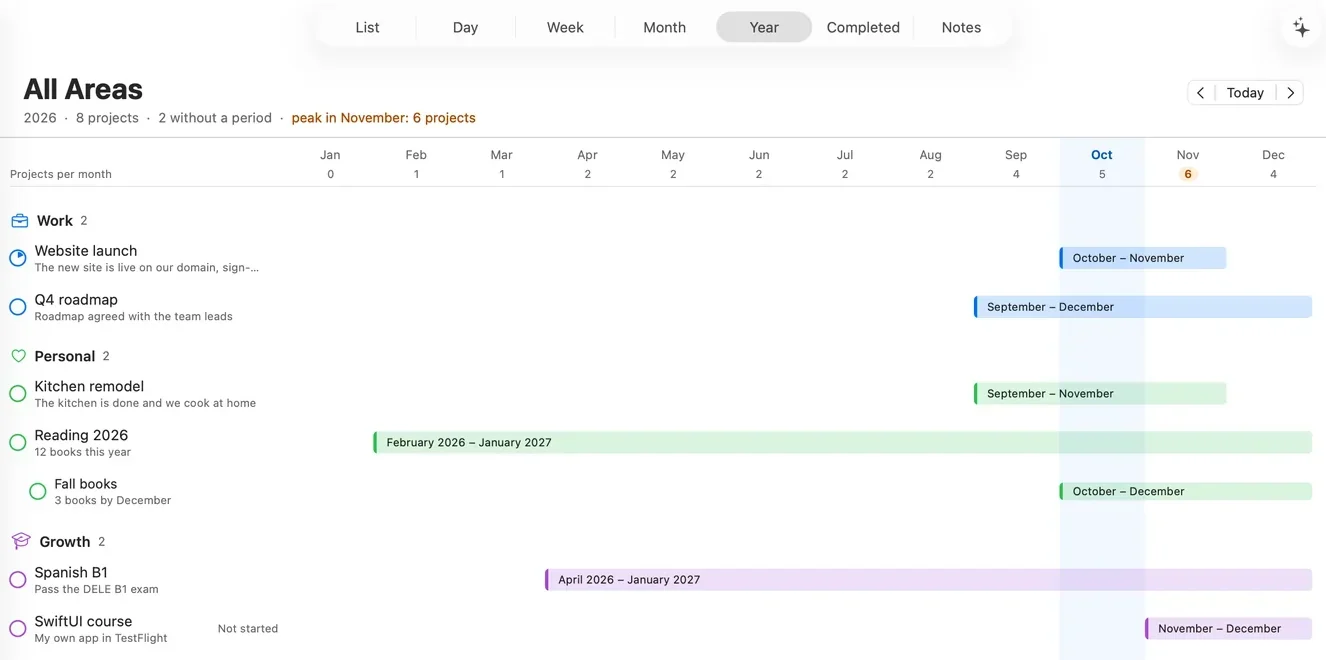
Task: Select Reading 2026 February – January bar
Action: click(843, 442)
